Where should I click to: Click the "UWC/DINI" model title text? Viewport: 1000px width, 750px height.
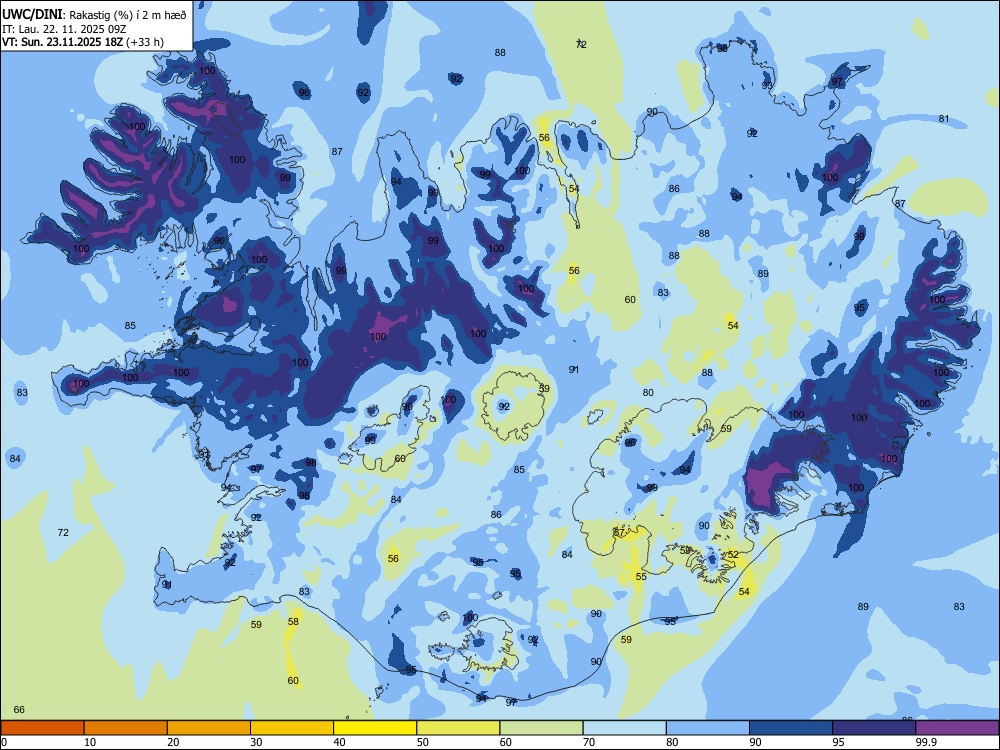pyautogui.click(x=31, y=15)
